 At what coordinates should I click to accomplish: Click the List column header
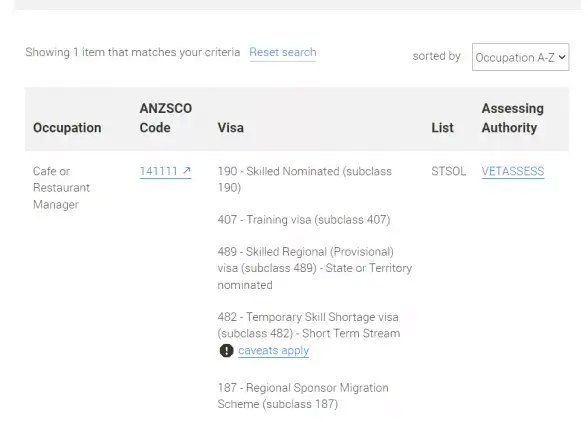(442, 128)
